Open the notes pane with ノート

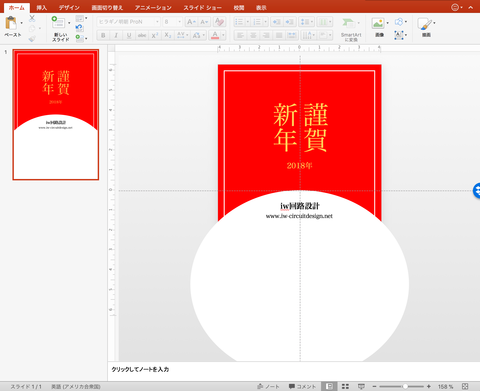(x=268, y=386)
